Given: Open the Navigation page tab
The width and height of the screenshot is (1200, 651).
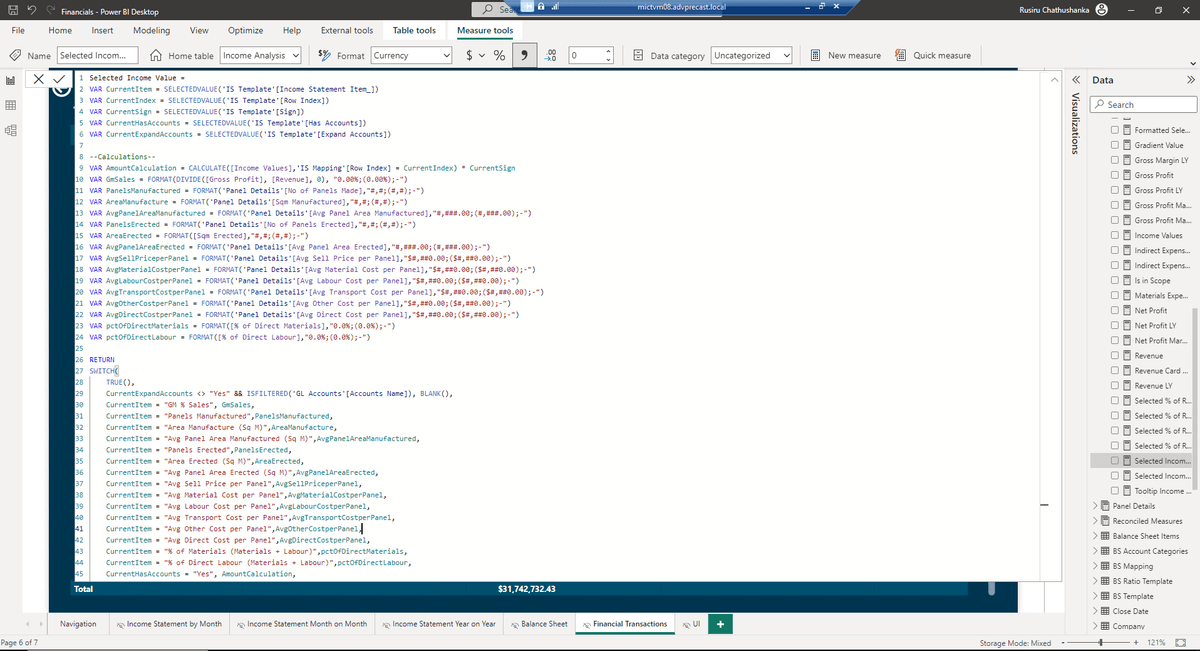Looking at the screenshot, I should pos(78,624).
